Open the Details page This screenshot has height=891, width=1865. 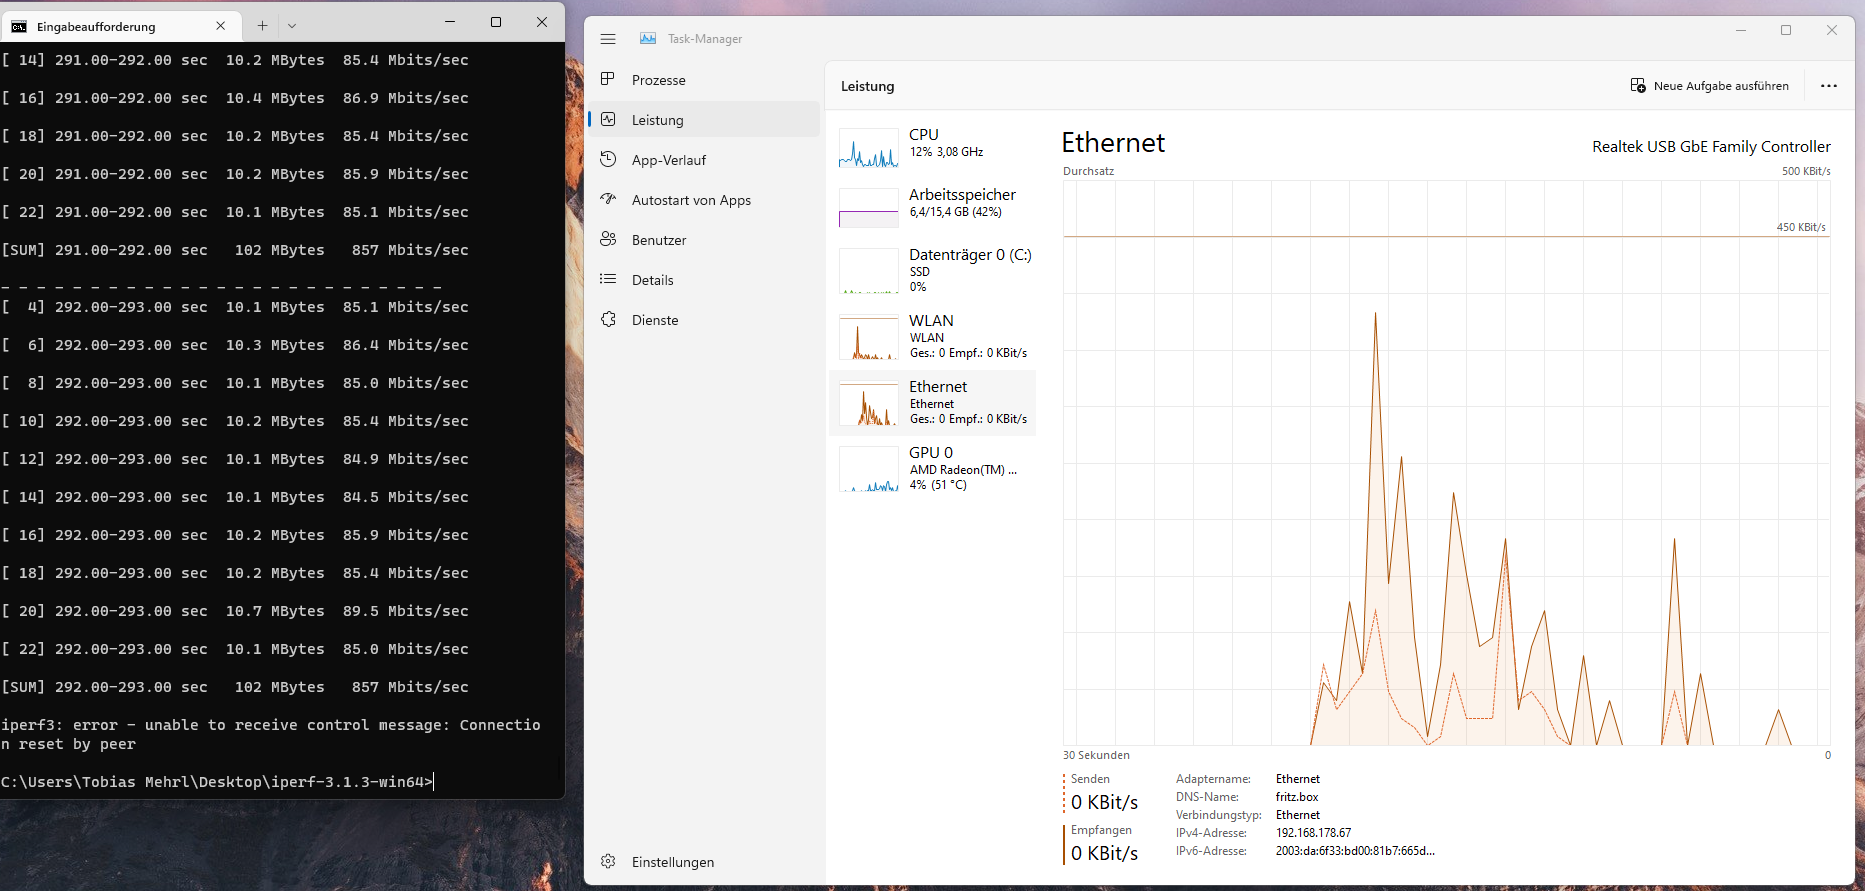coord(704,279)
